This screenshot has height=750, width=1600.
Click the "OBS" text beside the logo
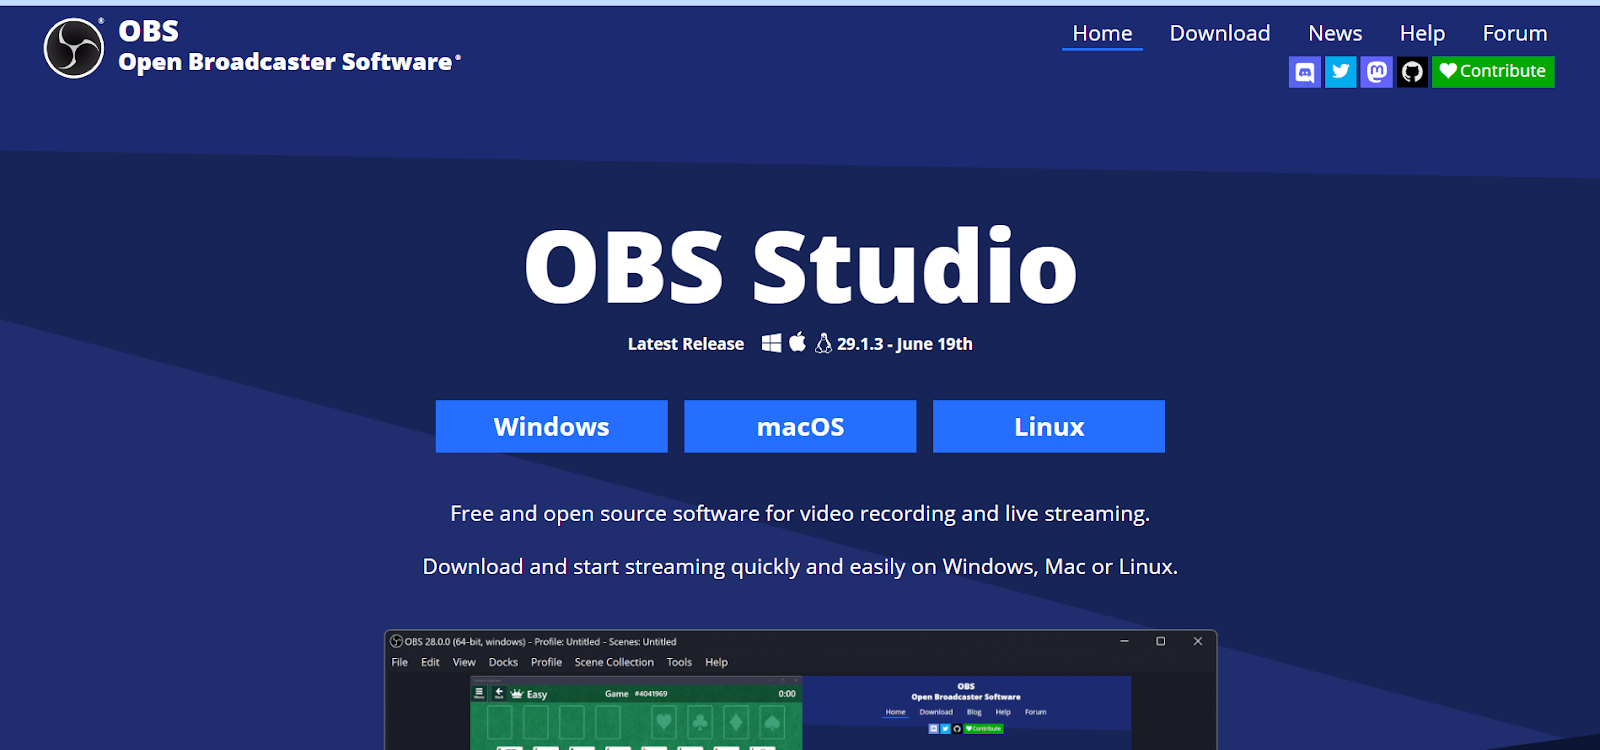click(149, 31)
